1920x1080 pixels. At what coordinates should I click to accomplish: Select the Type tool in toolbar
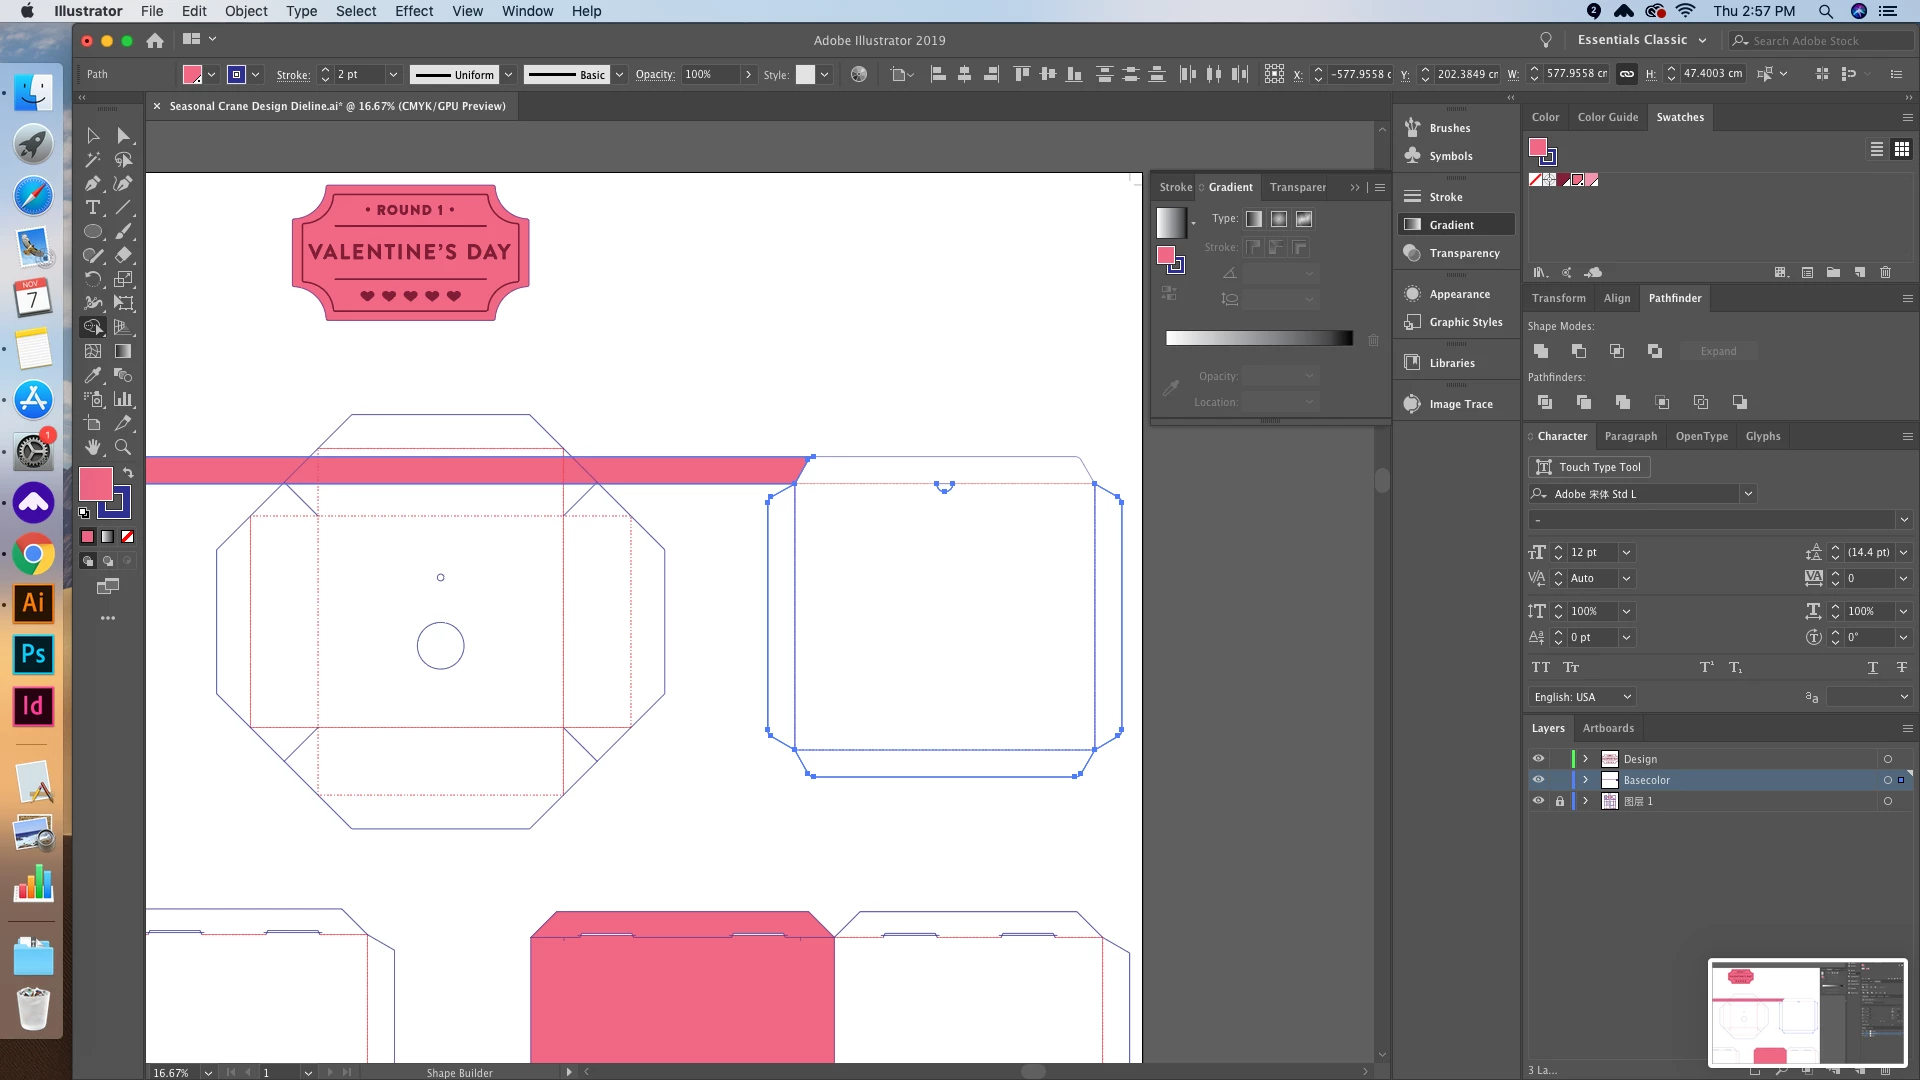(93, 208)
